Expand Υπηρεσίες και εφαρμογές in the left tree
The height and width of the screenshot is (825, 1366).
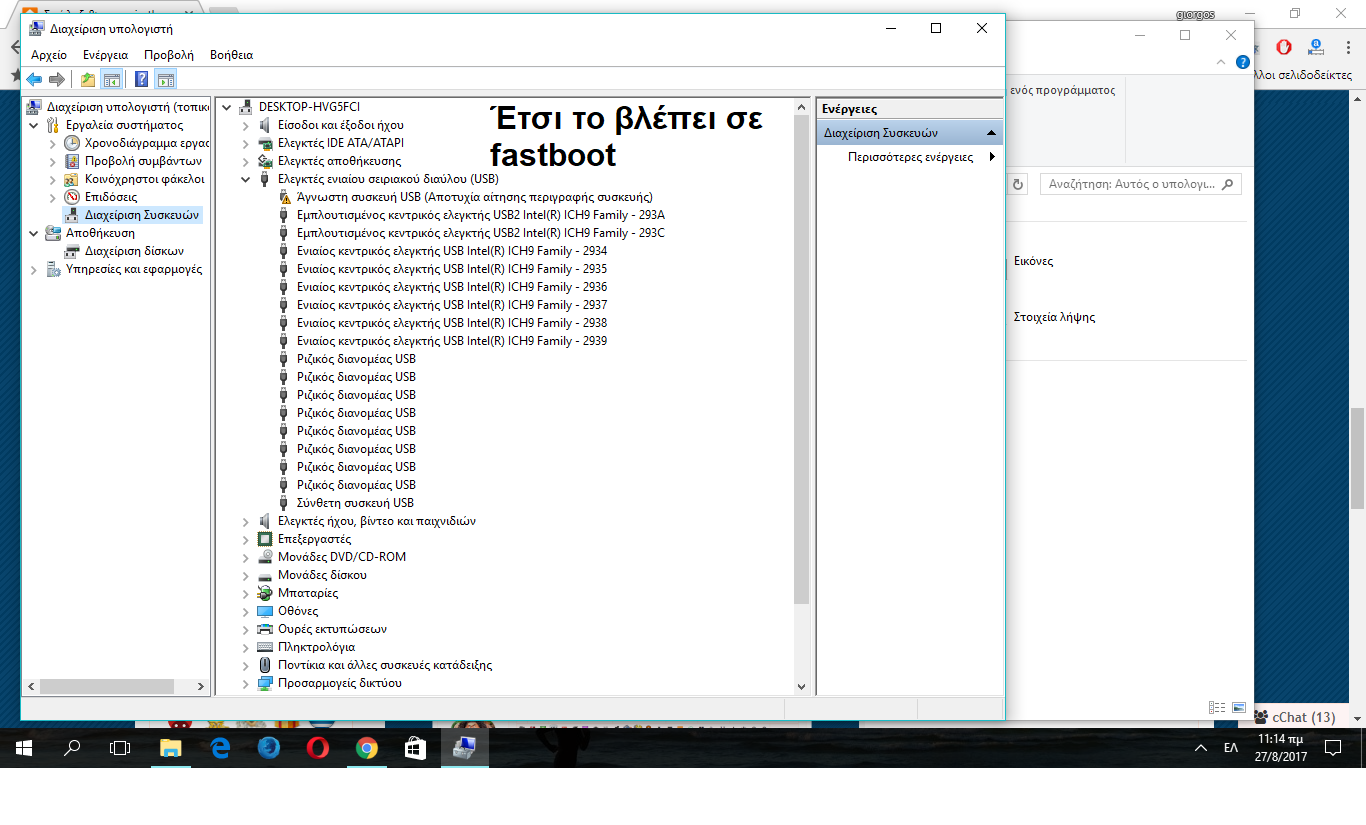[x=35, y=269]
